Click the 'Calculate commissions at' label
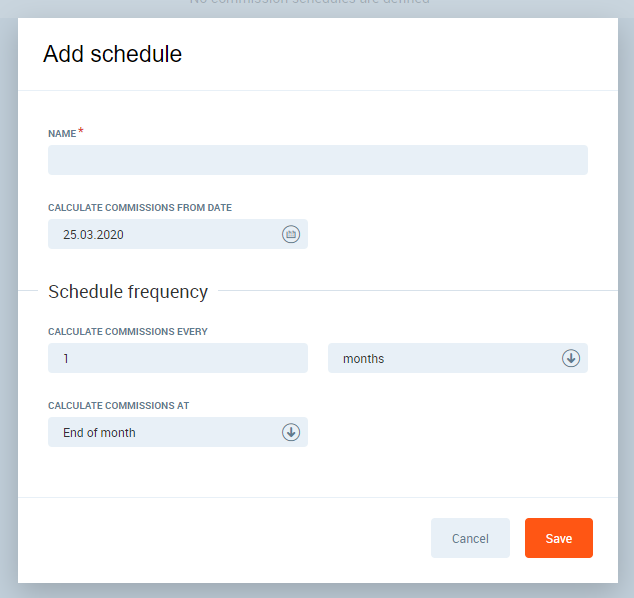This screenshot has width=634, height=598. tap(119, 406)
